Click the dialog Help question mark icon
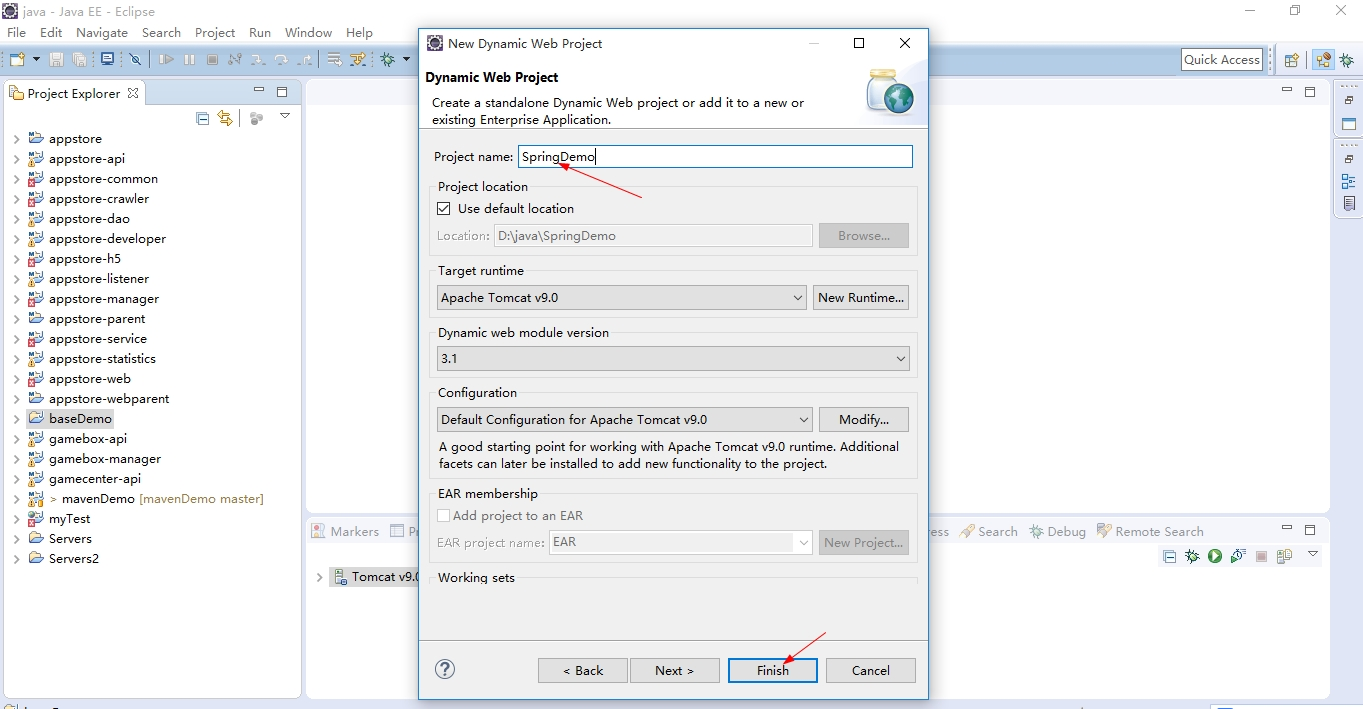The height and width of the screenshot is (709, 1363). pos(446,670)
